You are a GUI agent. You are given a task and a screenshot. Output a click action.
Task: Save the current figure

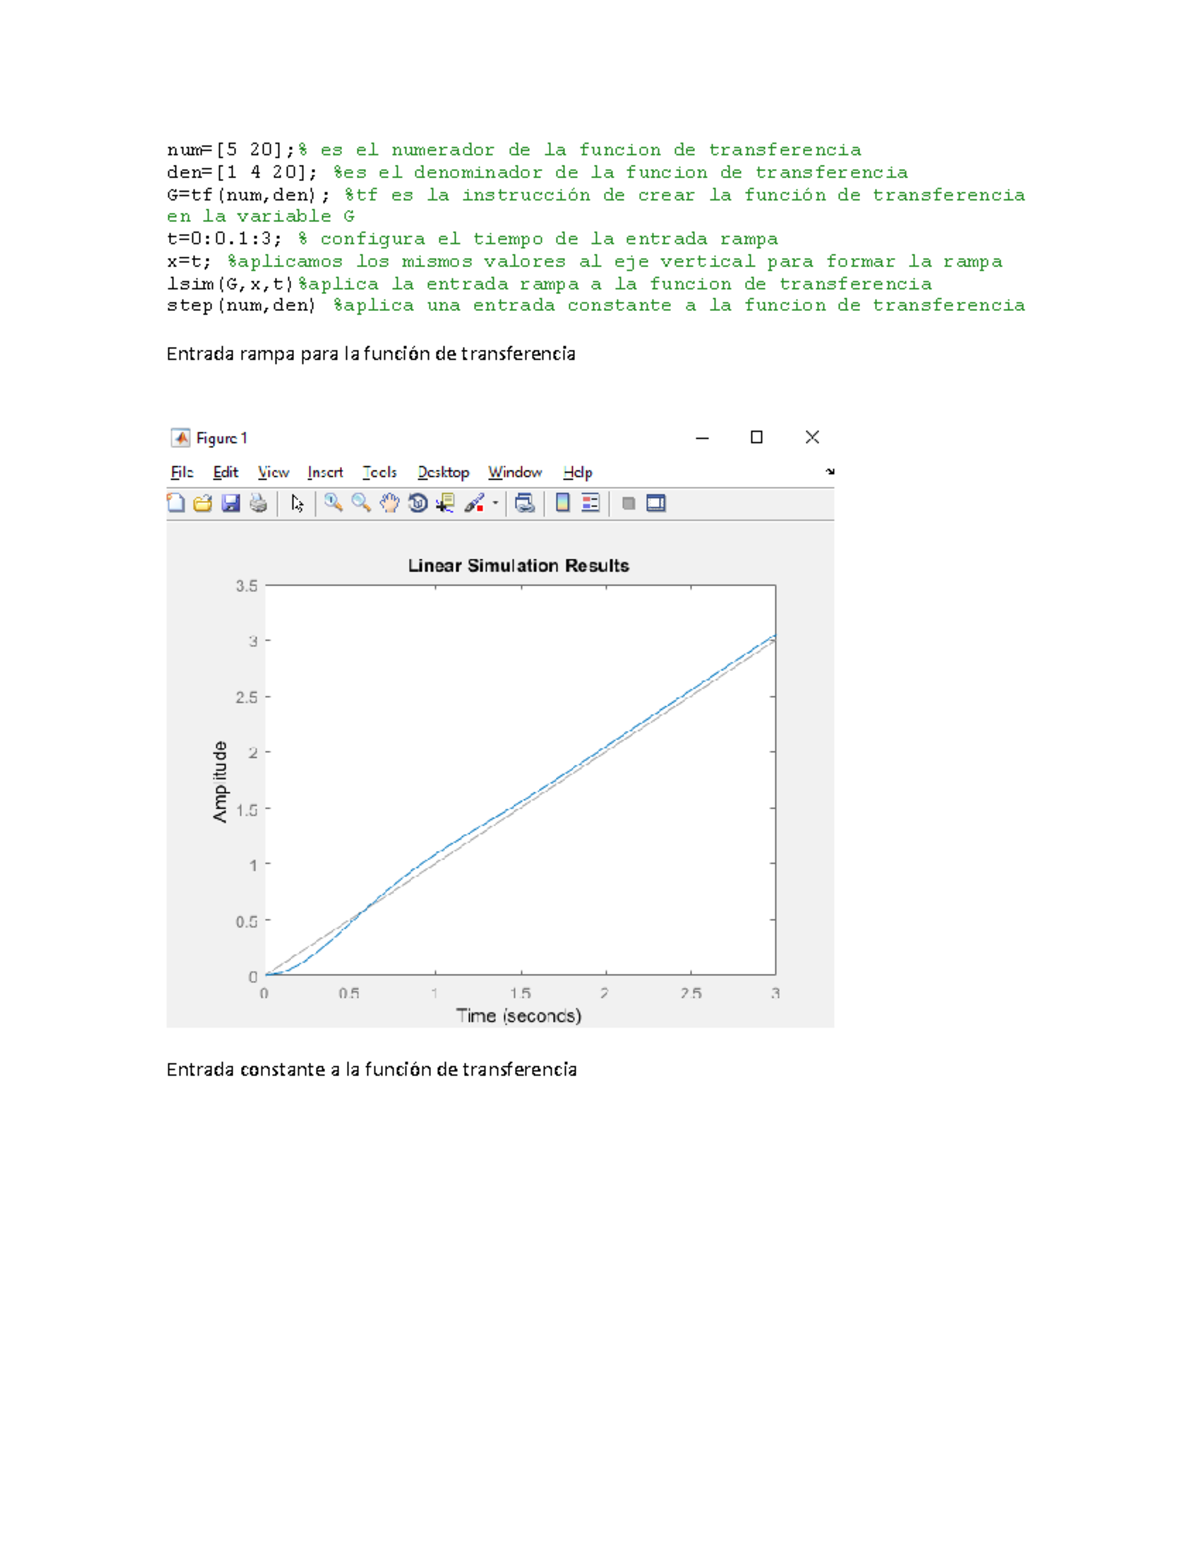pos(230,502)
